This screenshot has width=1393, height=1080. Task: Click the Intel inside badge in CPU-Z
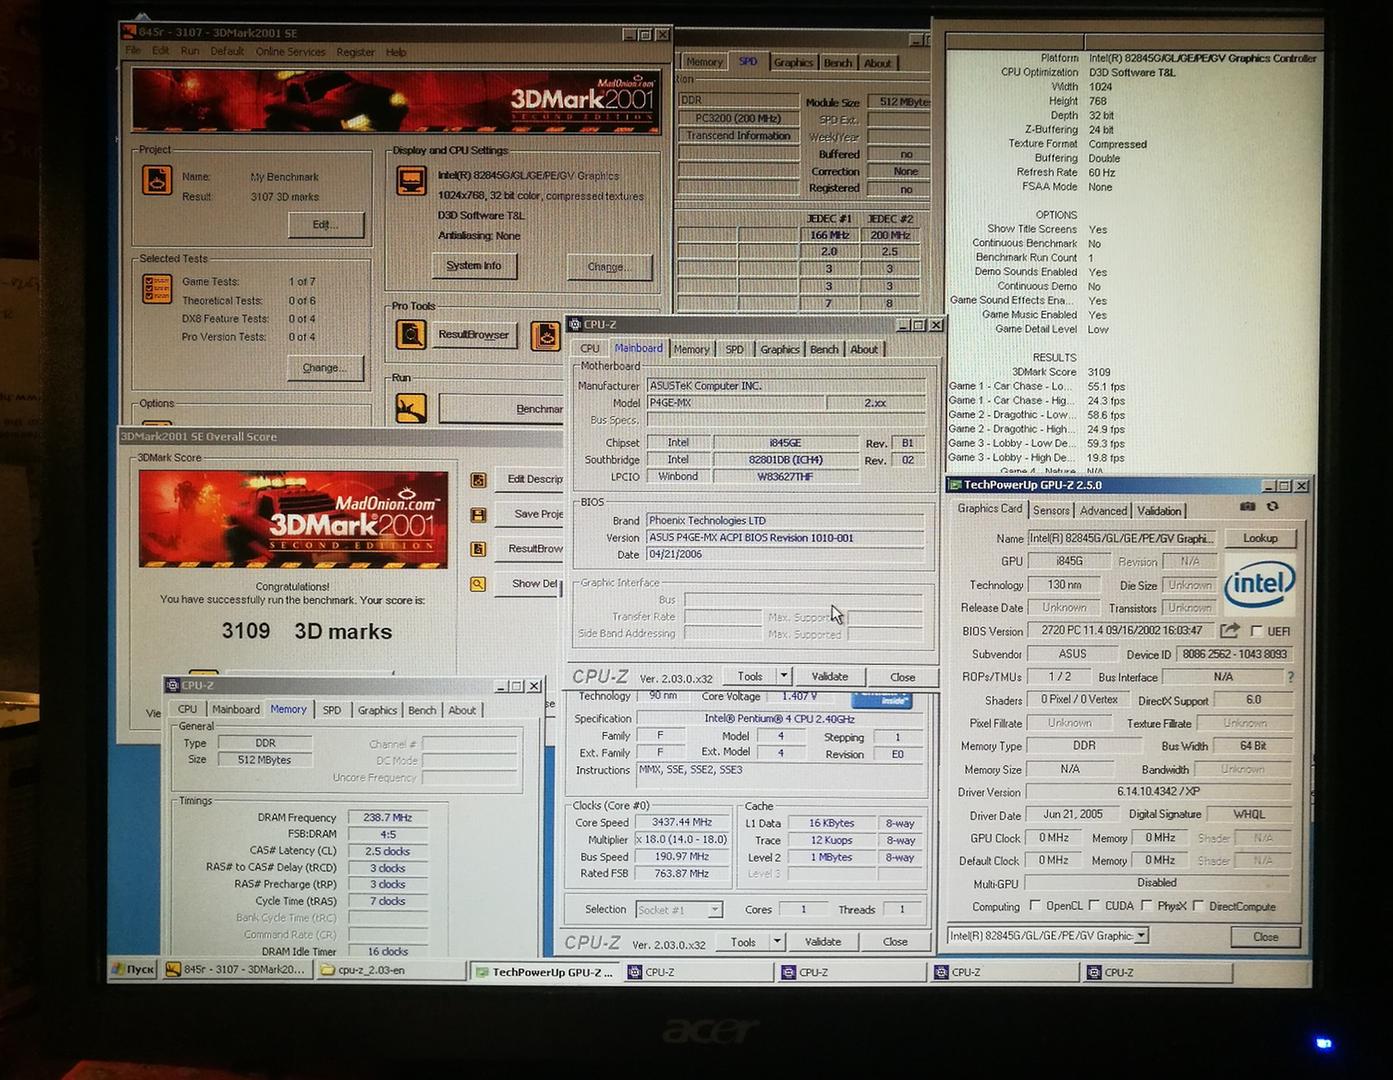pyautogui.click(x=882, y=698)
